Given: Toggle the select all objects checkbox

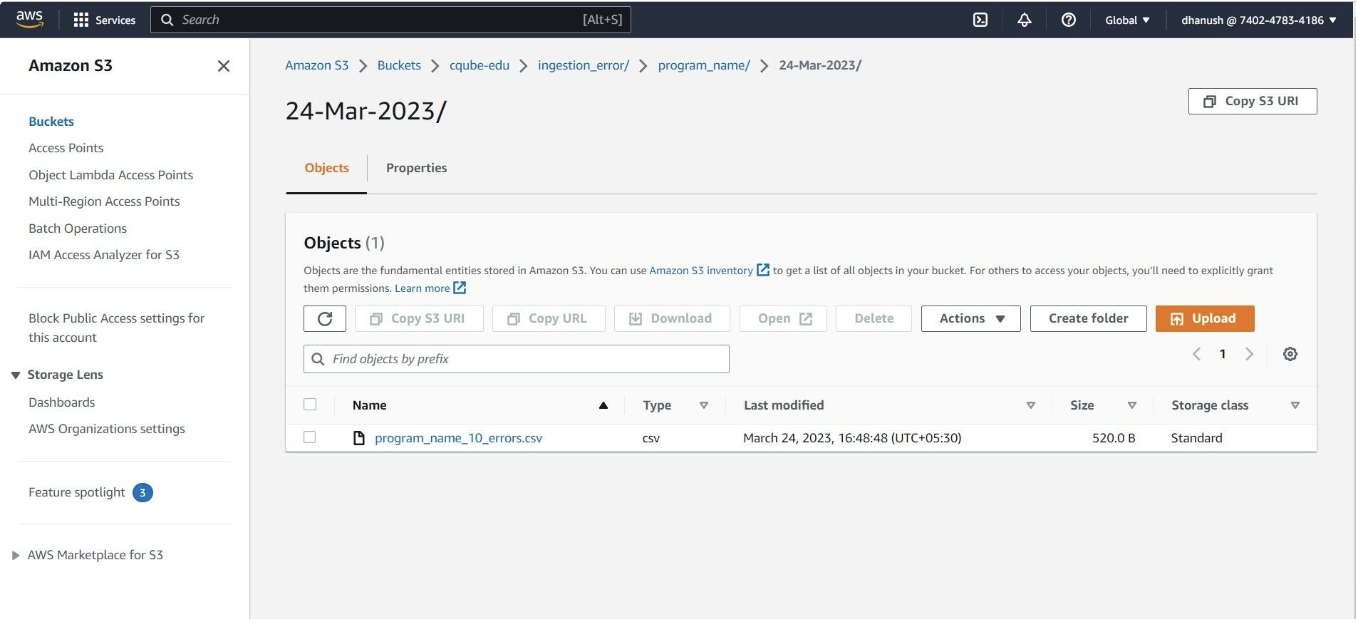Looking at the screenshot, I should click(x=310, y=405).
